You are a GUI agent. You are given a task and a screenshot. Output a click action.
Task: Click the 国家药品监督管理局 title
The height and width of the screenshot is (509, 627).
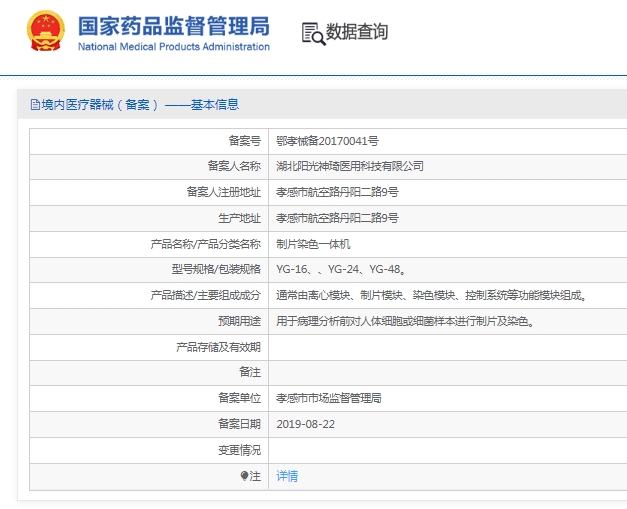pos(174,26)
